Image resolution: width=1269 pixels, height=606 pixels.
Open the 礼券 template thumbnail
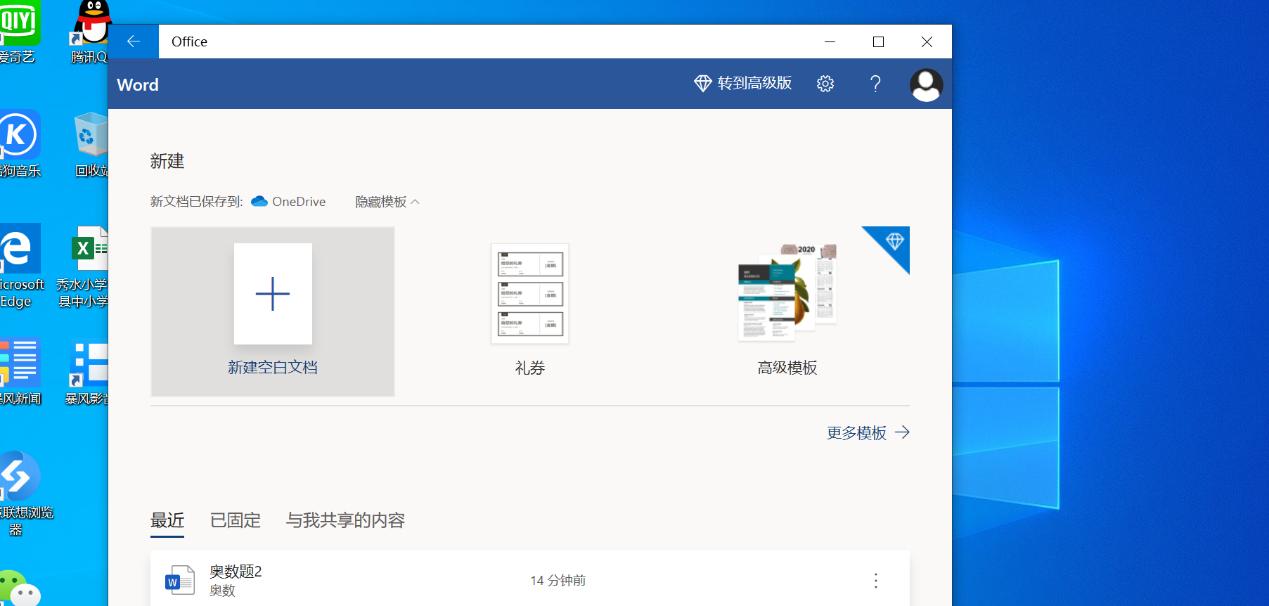[x=529, y=293]
